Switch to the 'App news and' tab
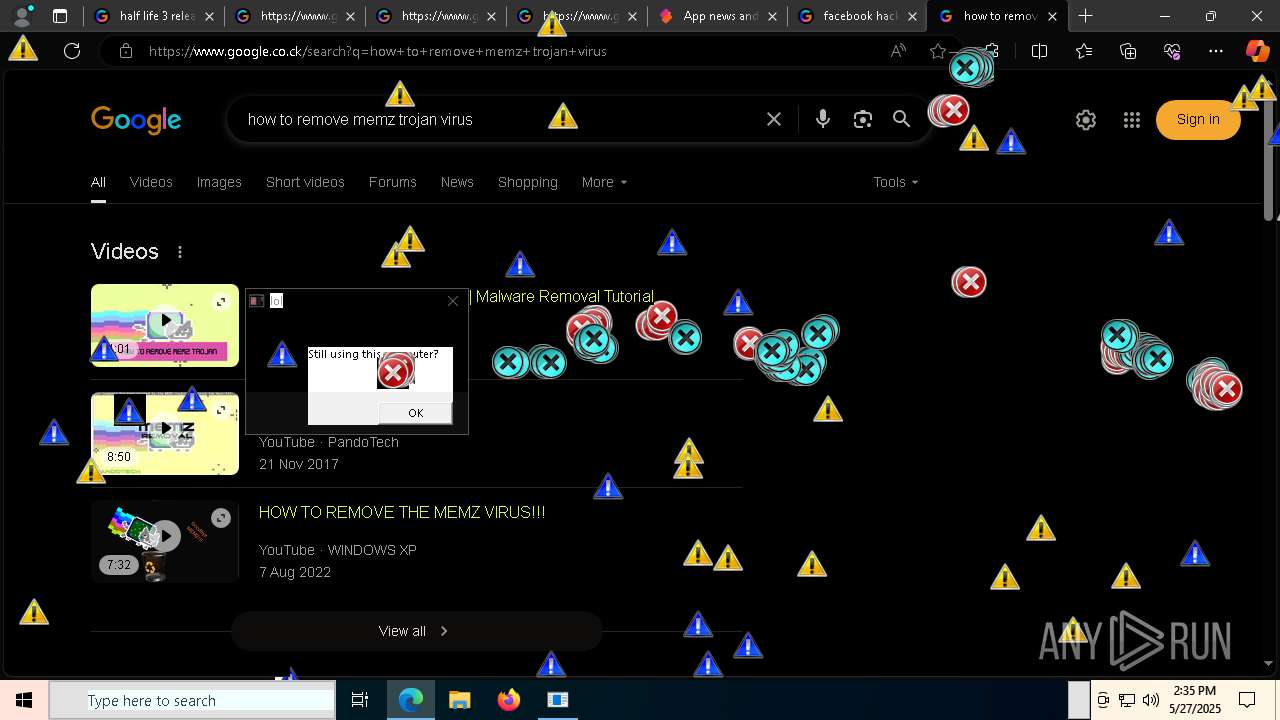 pos(718,16)
